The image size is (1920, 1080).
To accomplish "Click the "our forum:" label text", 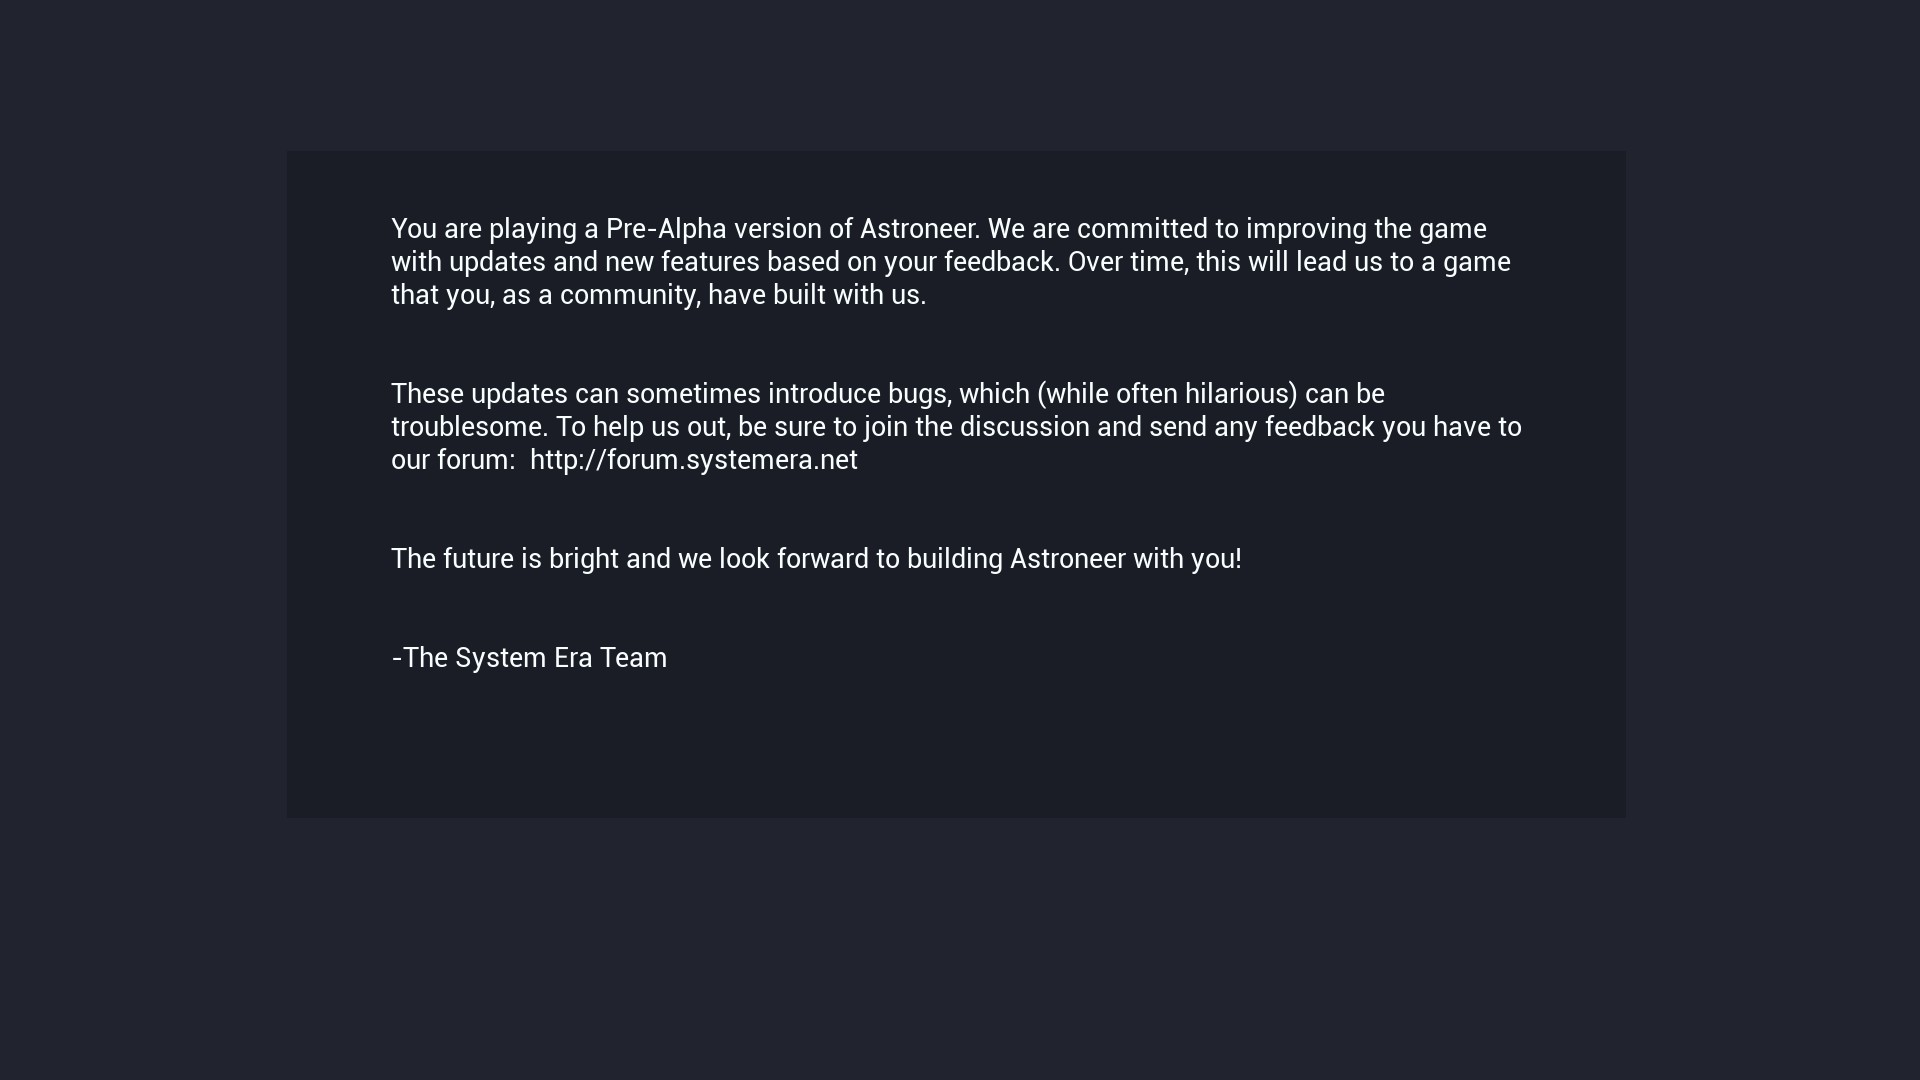I will (452, 460).
